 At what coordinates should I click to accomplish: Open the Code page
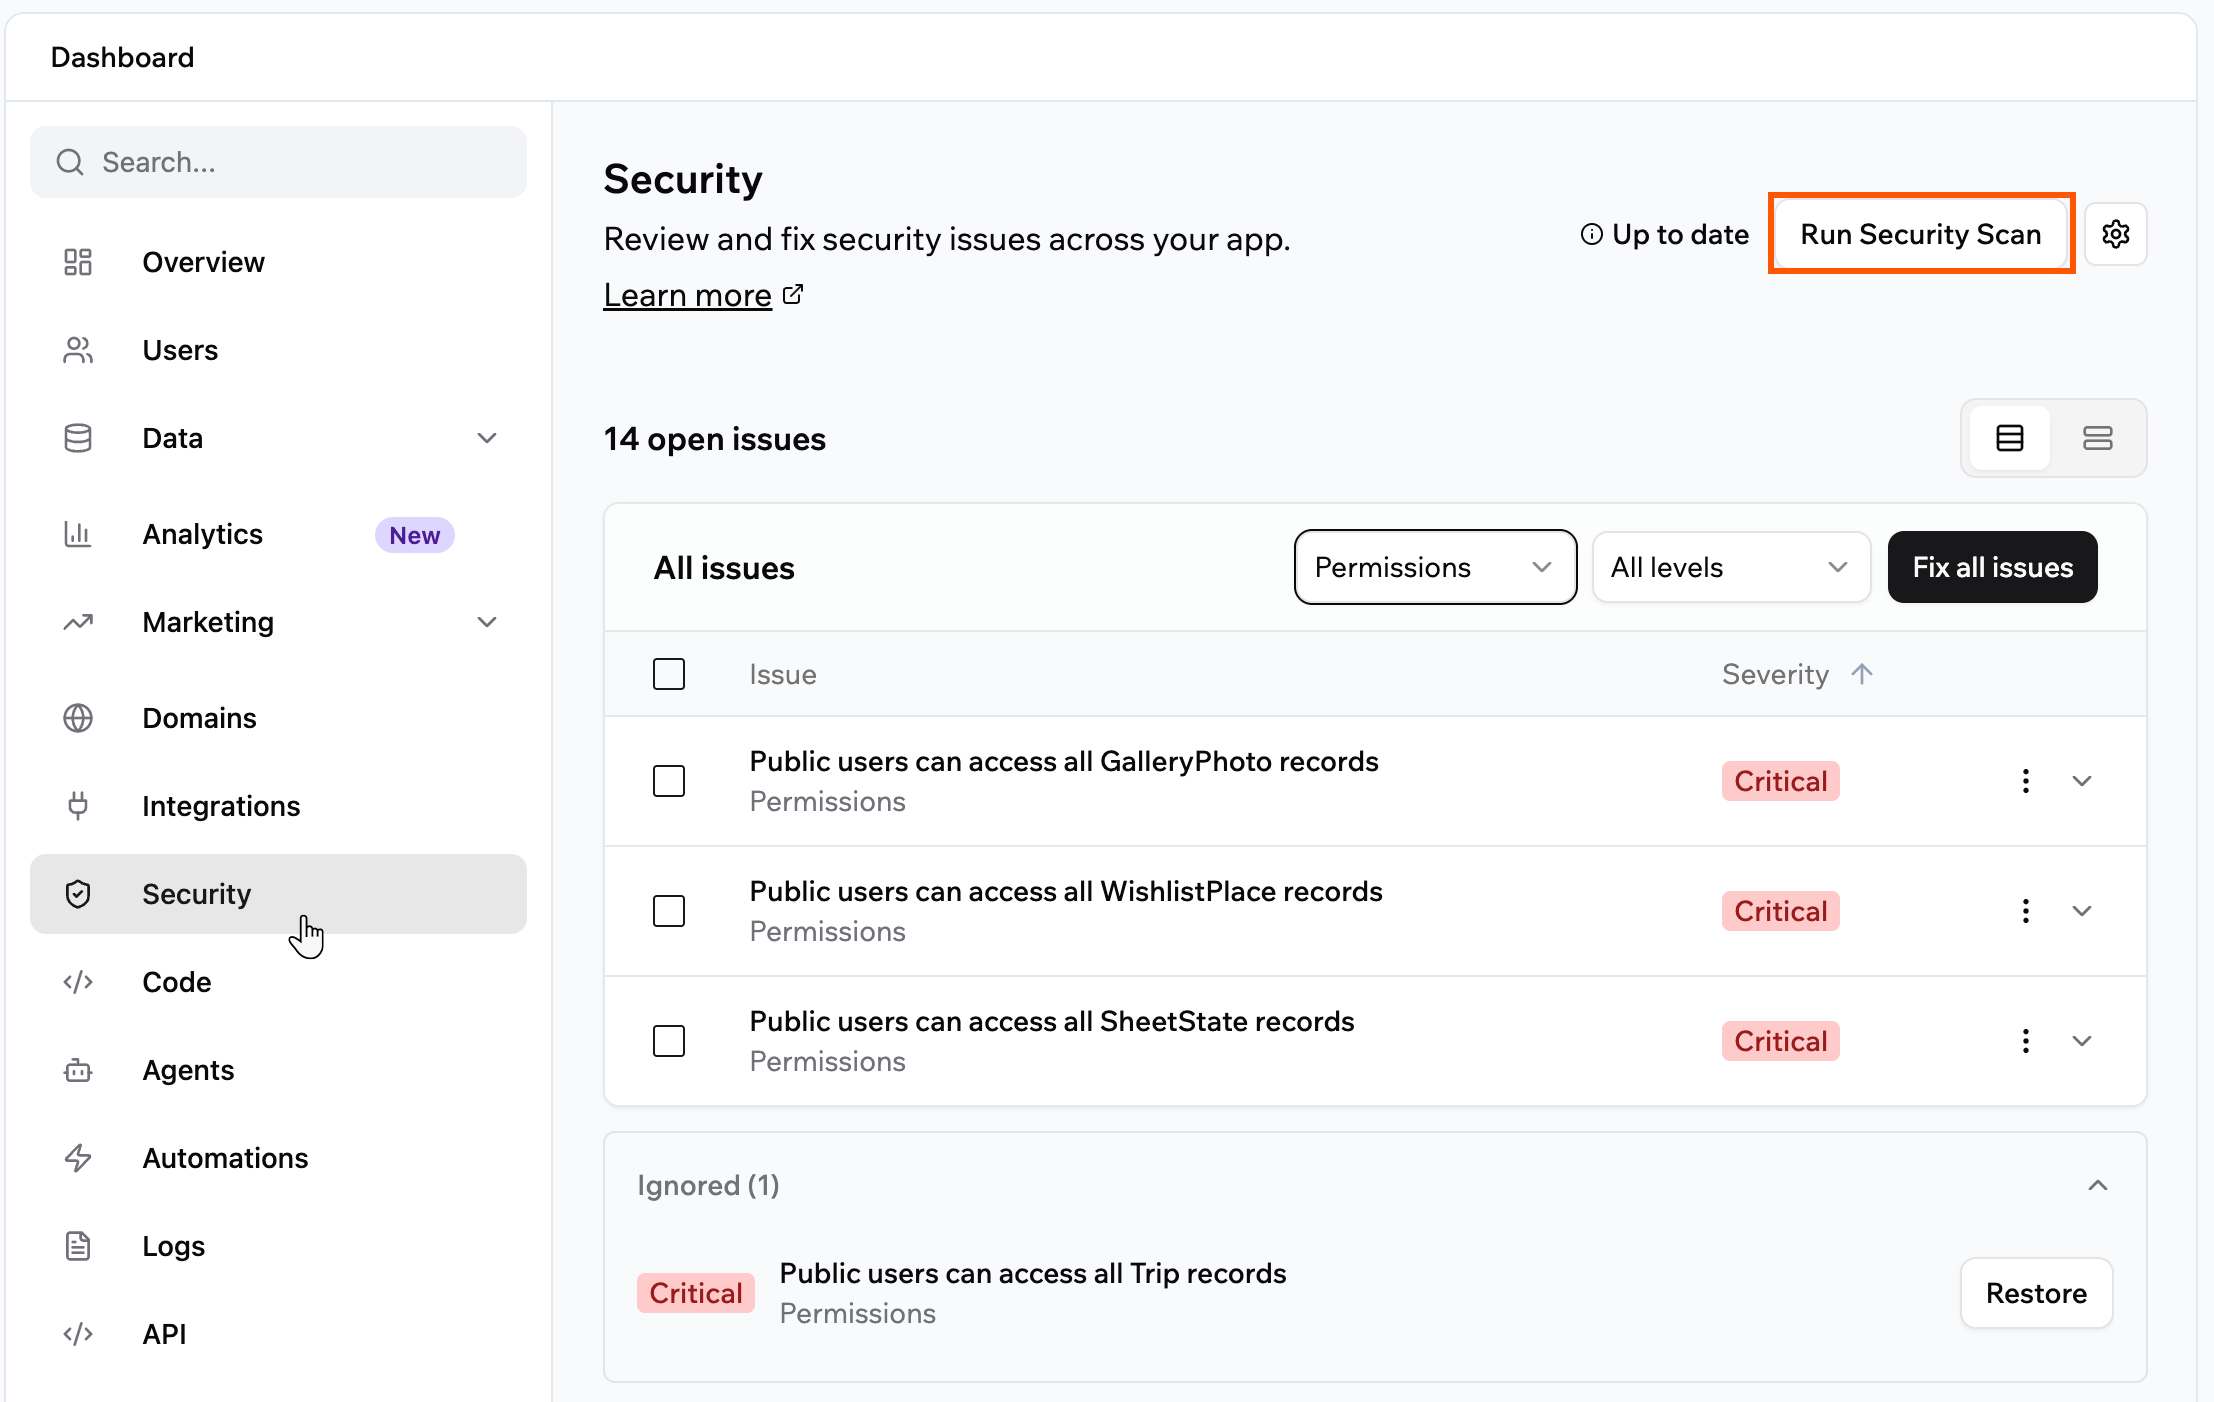click(278, 982)
